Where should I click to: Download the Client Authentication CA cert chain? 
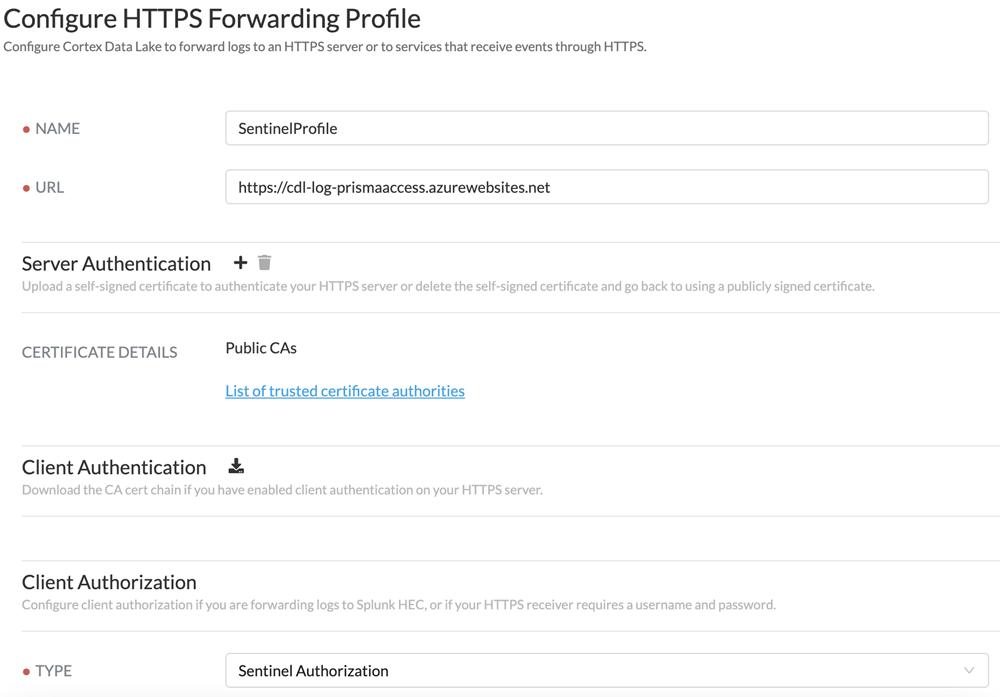coord(236,466)
